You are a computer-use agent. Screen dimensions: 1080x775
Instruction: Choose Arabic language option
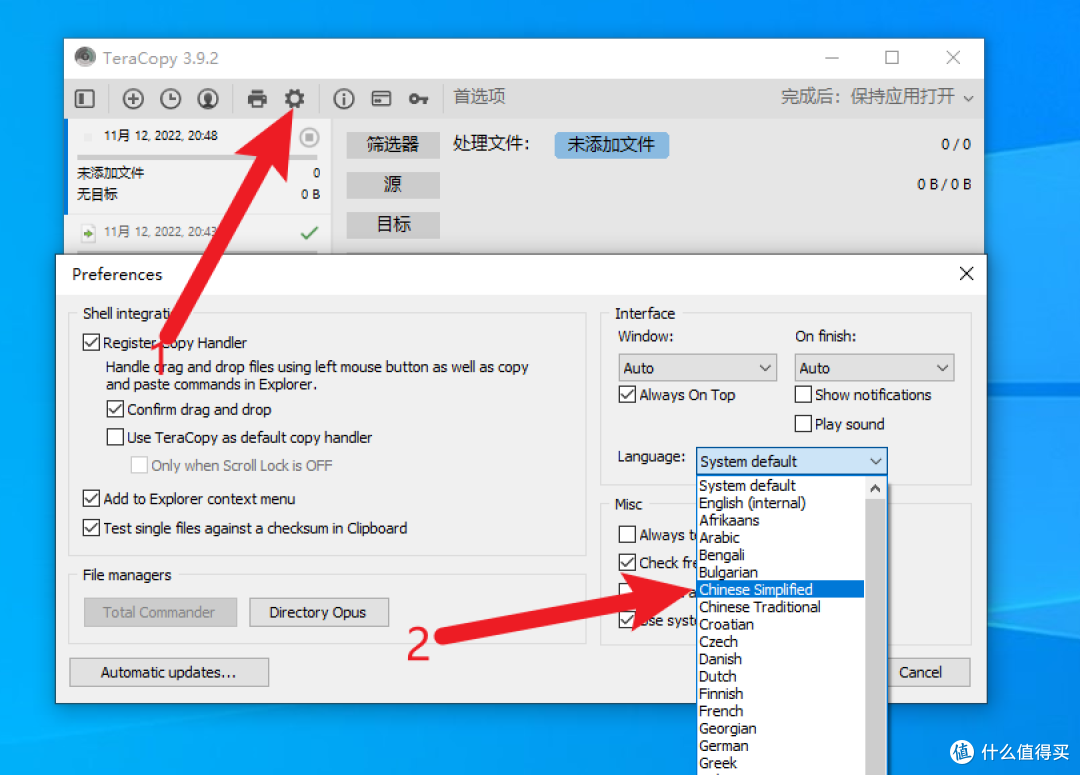780,537
